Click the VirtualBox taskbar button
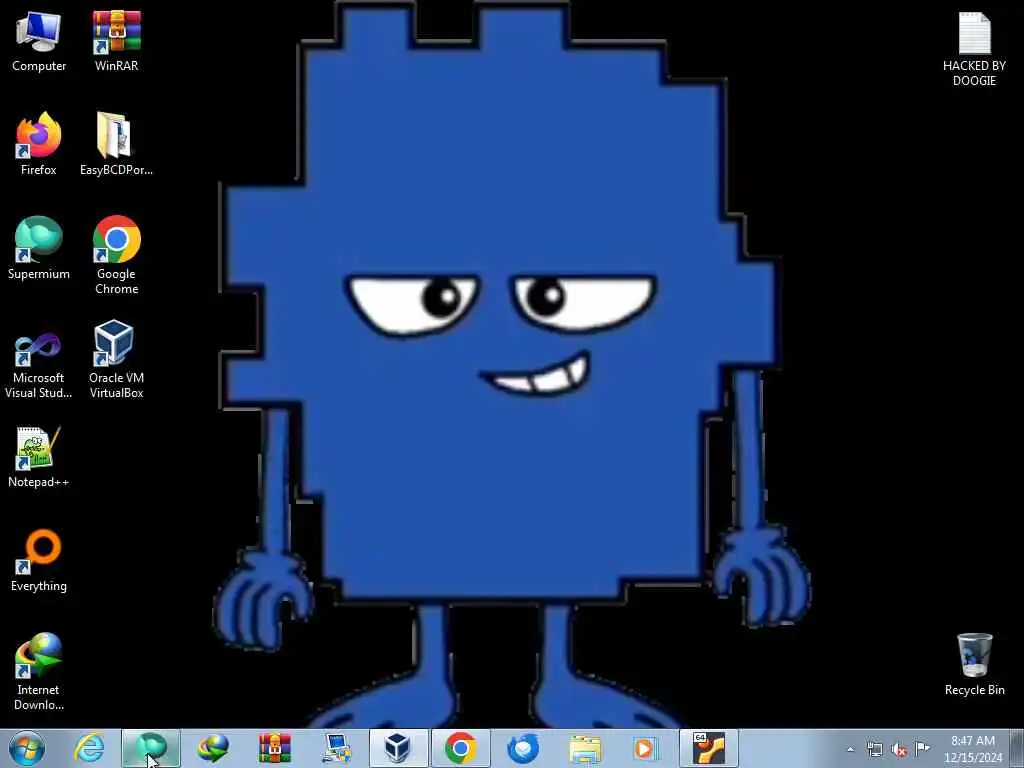1024x768 pixels. pyautogui.click(x=398, y=748)
